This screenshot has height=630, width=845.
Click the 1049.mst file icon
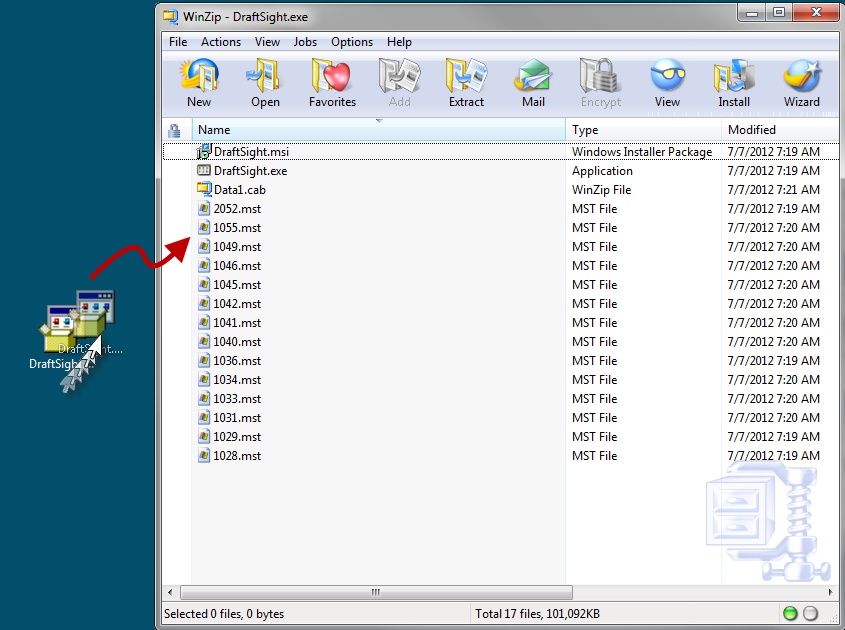pos(204,246)
